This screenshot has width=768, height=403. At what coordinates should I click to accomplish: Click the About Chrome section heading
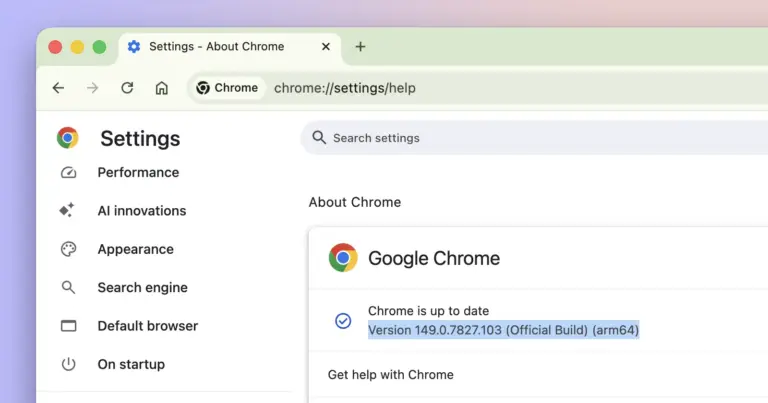tap(355, 202)
